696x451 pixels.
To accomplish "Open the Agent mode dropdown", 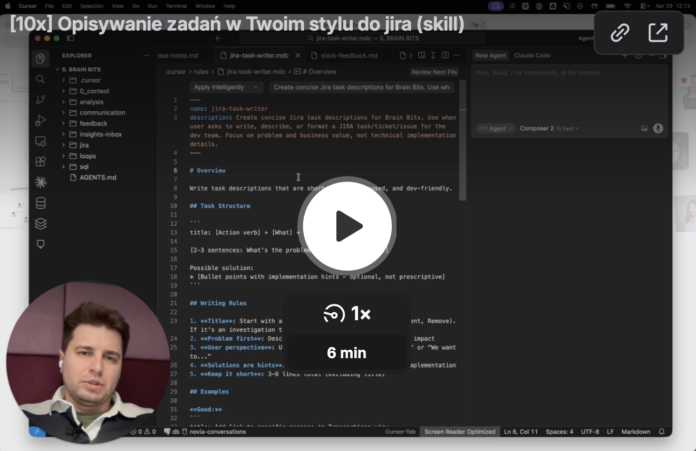I will click(495, 128).
